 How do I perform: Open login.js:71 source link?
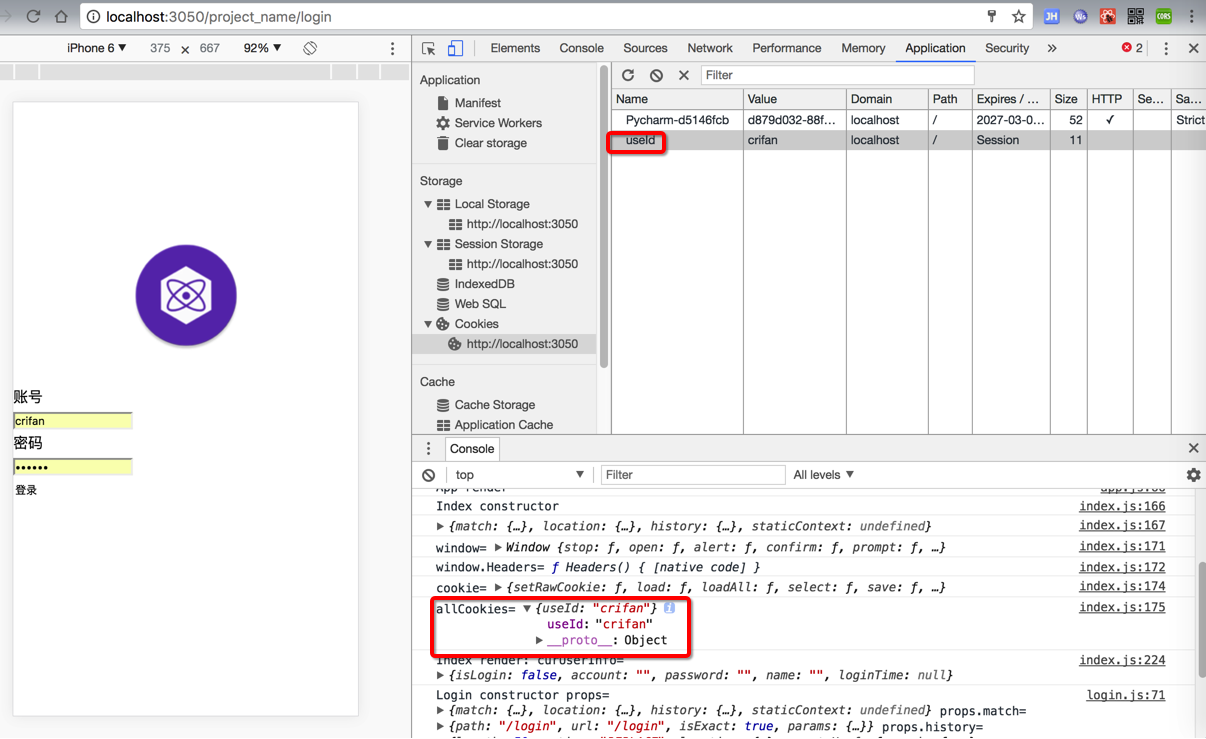click(1126, 695)
